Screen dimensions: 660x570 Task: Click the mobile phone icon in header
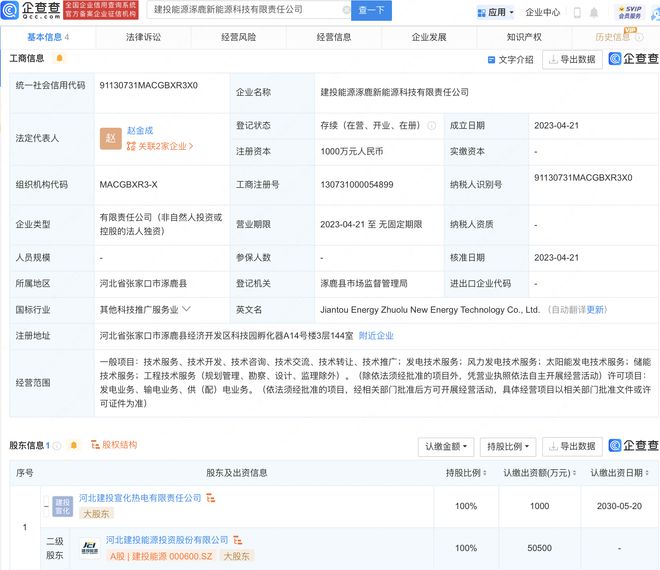pos(577,13)
